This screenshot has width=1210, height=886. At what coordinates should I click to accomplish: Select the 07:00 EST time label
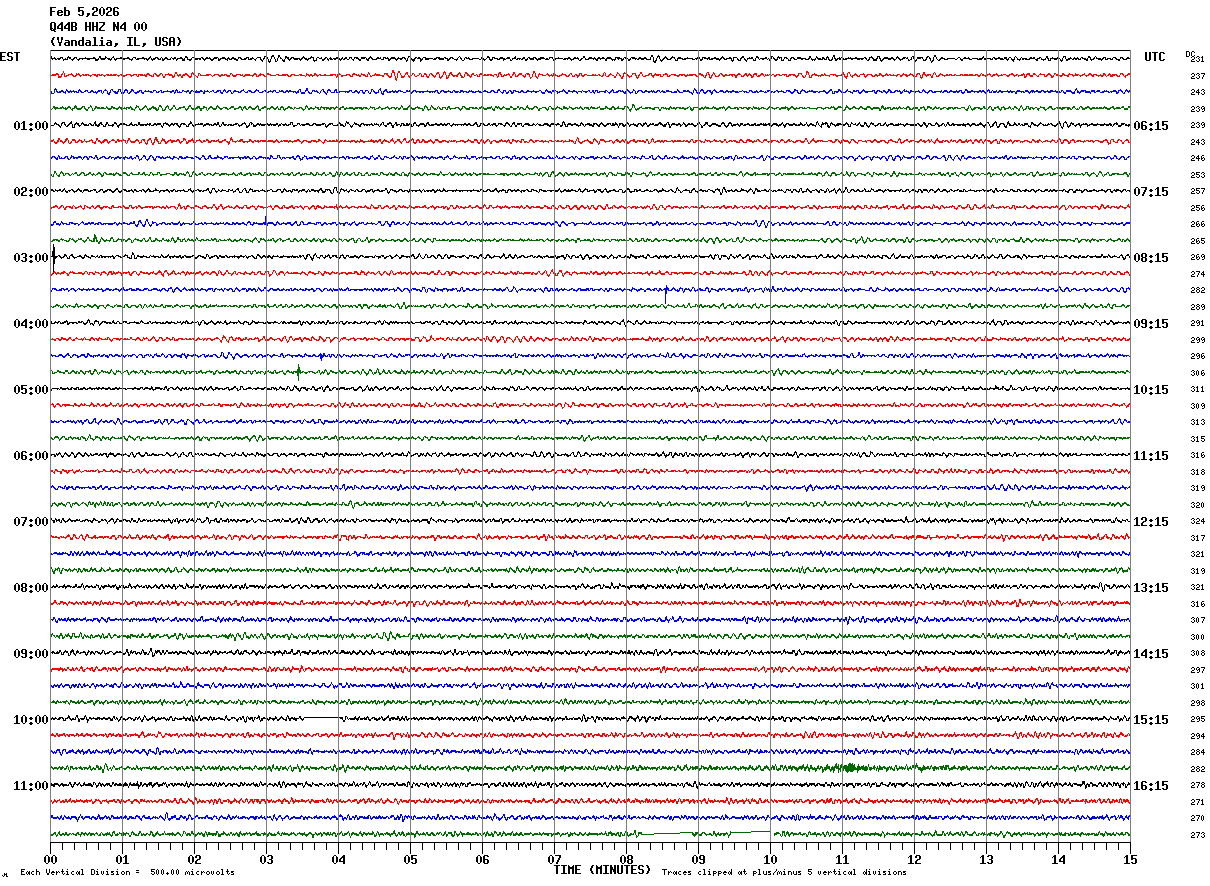pos(30,522)
